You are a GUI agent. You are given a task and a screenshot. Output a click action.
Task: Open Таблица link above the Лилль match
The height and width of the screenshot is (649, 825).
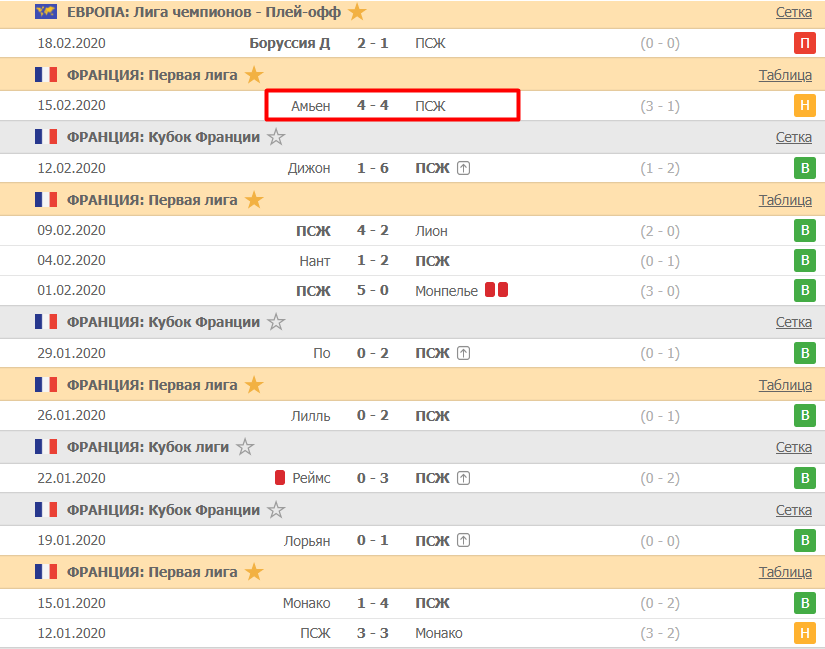point(785,385)
